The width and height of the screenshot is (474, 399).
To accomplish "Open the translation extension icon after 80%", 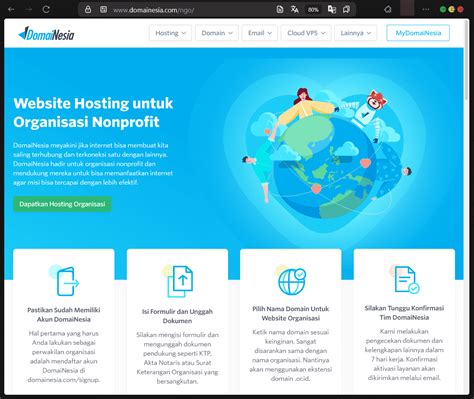I will click(x=332, y=9).
